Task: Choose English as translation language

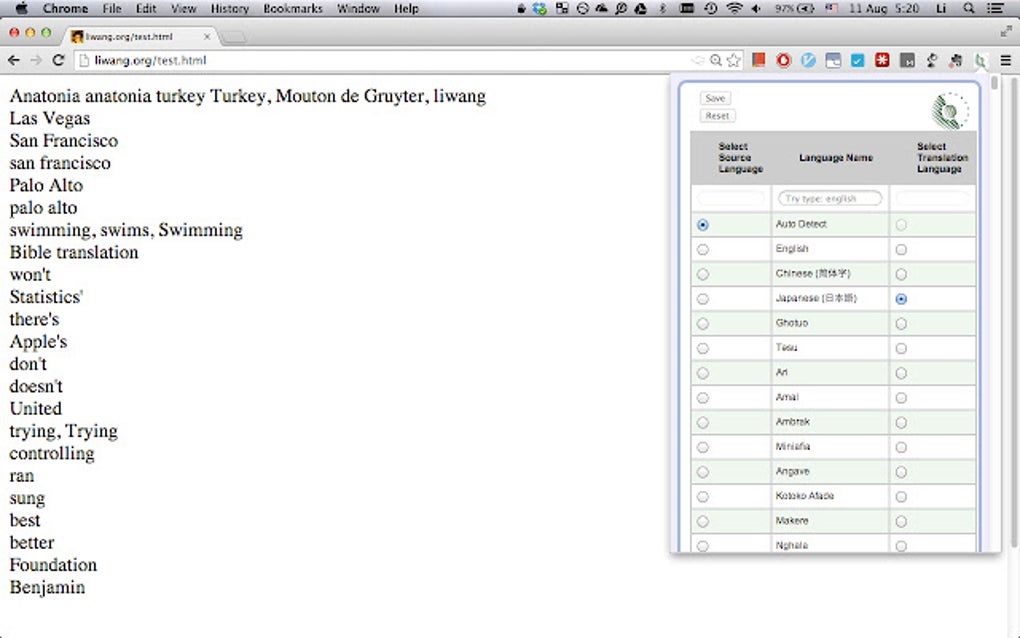Action: tap(901, 250)
